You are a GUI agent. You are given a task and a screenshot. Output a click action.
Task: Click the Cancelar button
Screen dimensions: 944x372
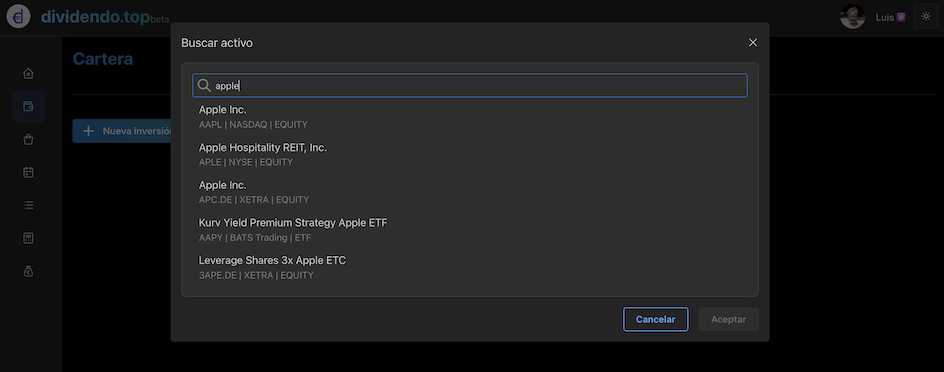tap(656, 319)
